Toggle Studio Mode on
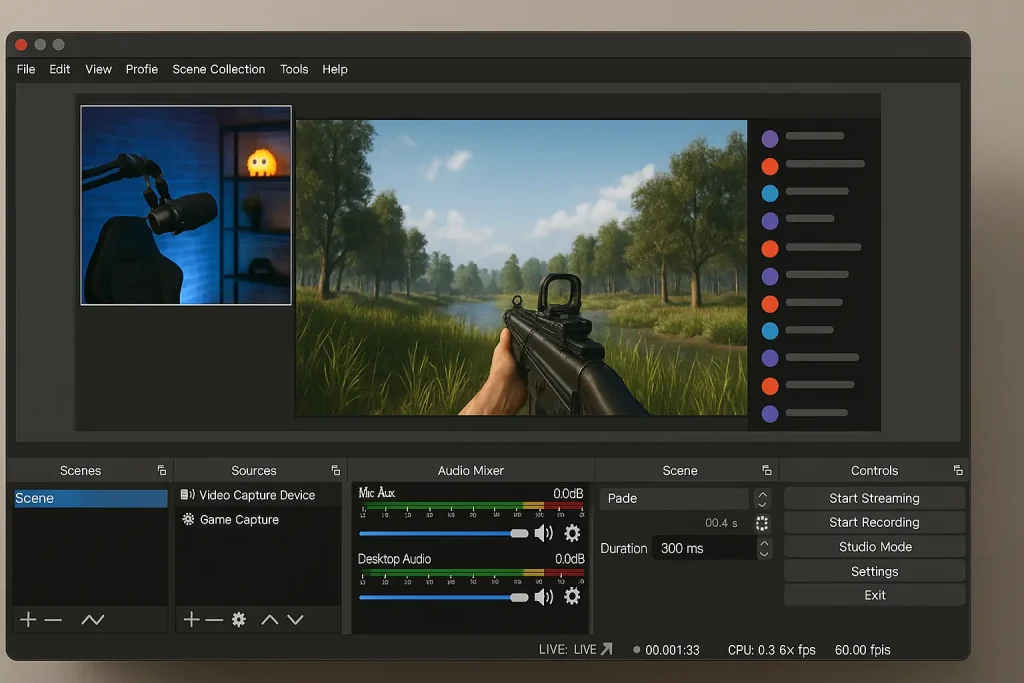The width and height of the screenshot is (1024, 683). (874, 547)
